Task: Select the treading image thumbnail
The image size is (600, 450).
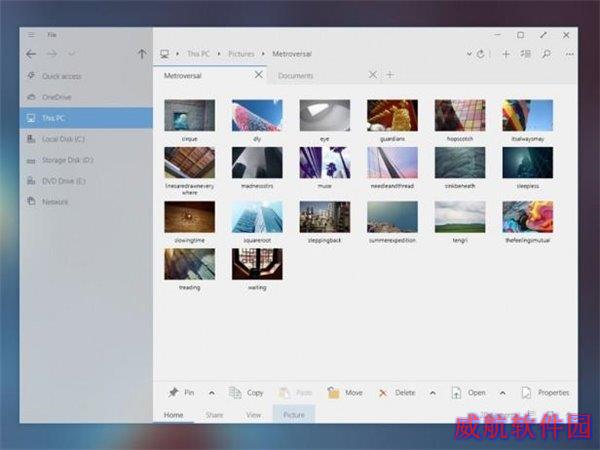Action: pos(189,264)
